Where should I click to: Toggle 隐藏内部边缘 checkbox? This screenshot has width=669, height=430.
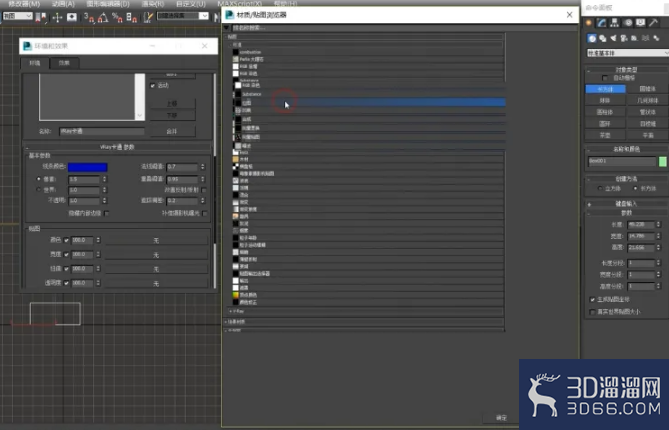107,213
